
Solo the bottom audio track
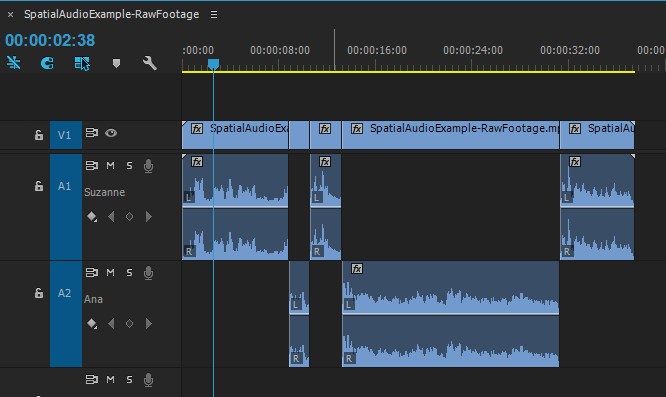click(x=129, y=380)
